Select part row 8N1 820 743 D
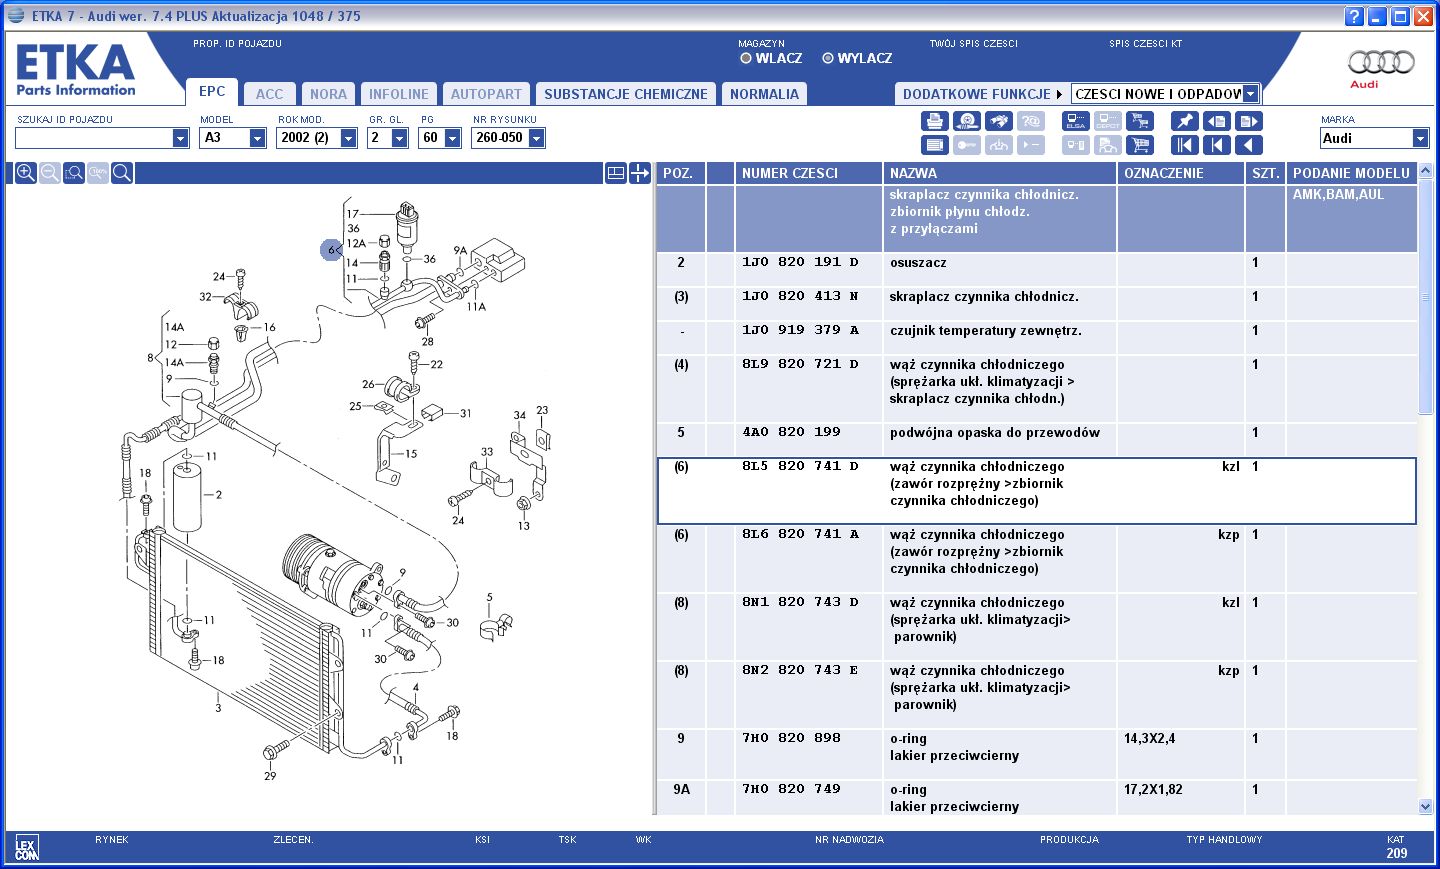Screen dimensions: 1440x869 (1036, 627)
